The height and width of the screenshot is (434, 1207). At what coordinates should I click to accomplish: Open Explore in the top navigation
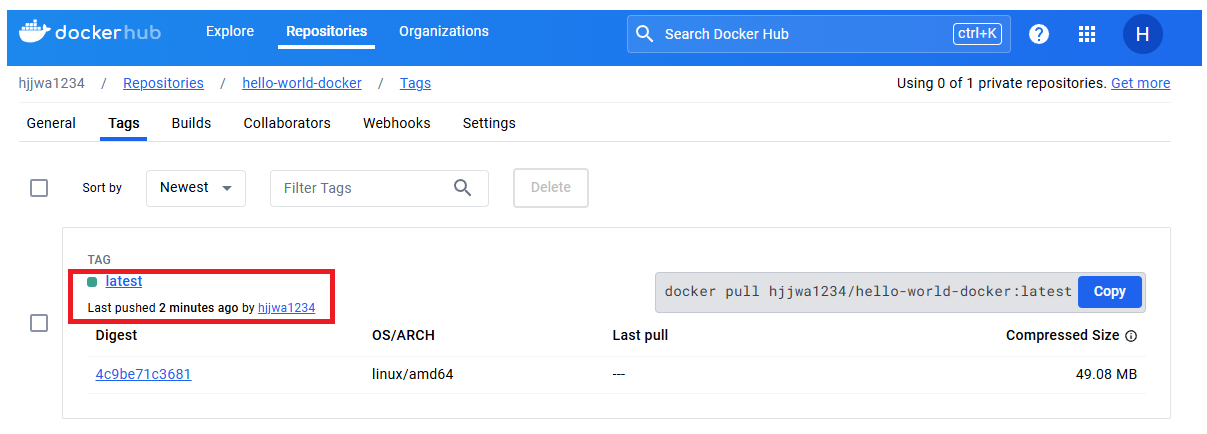coord(230,31)
